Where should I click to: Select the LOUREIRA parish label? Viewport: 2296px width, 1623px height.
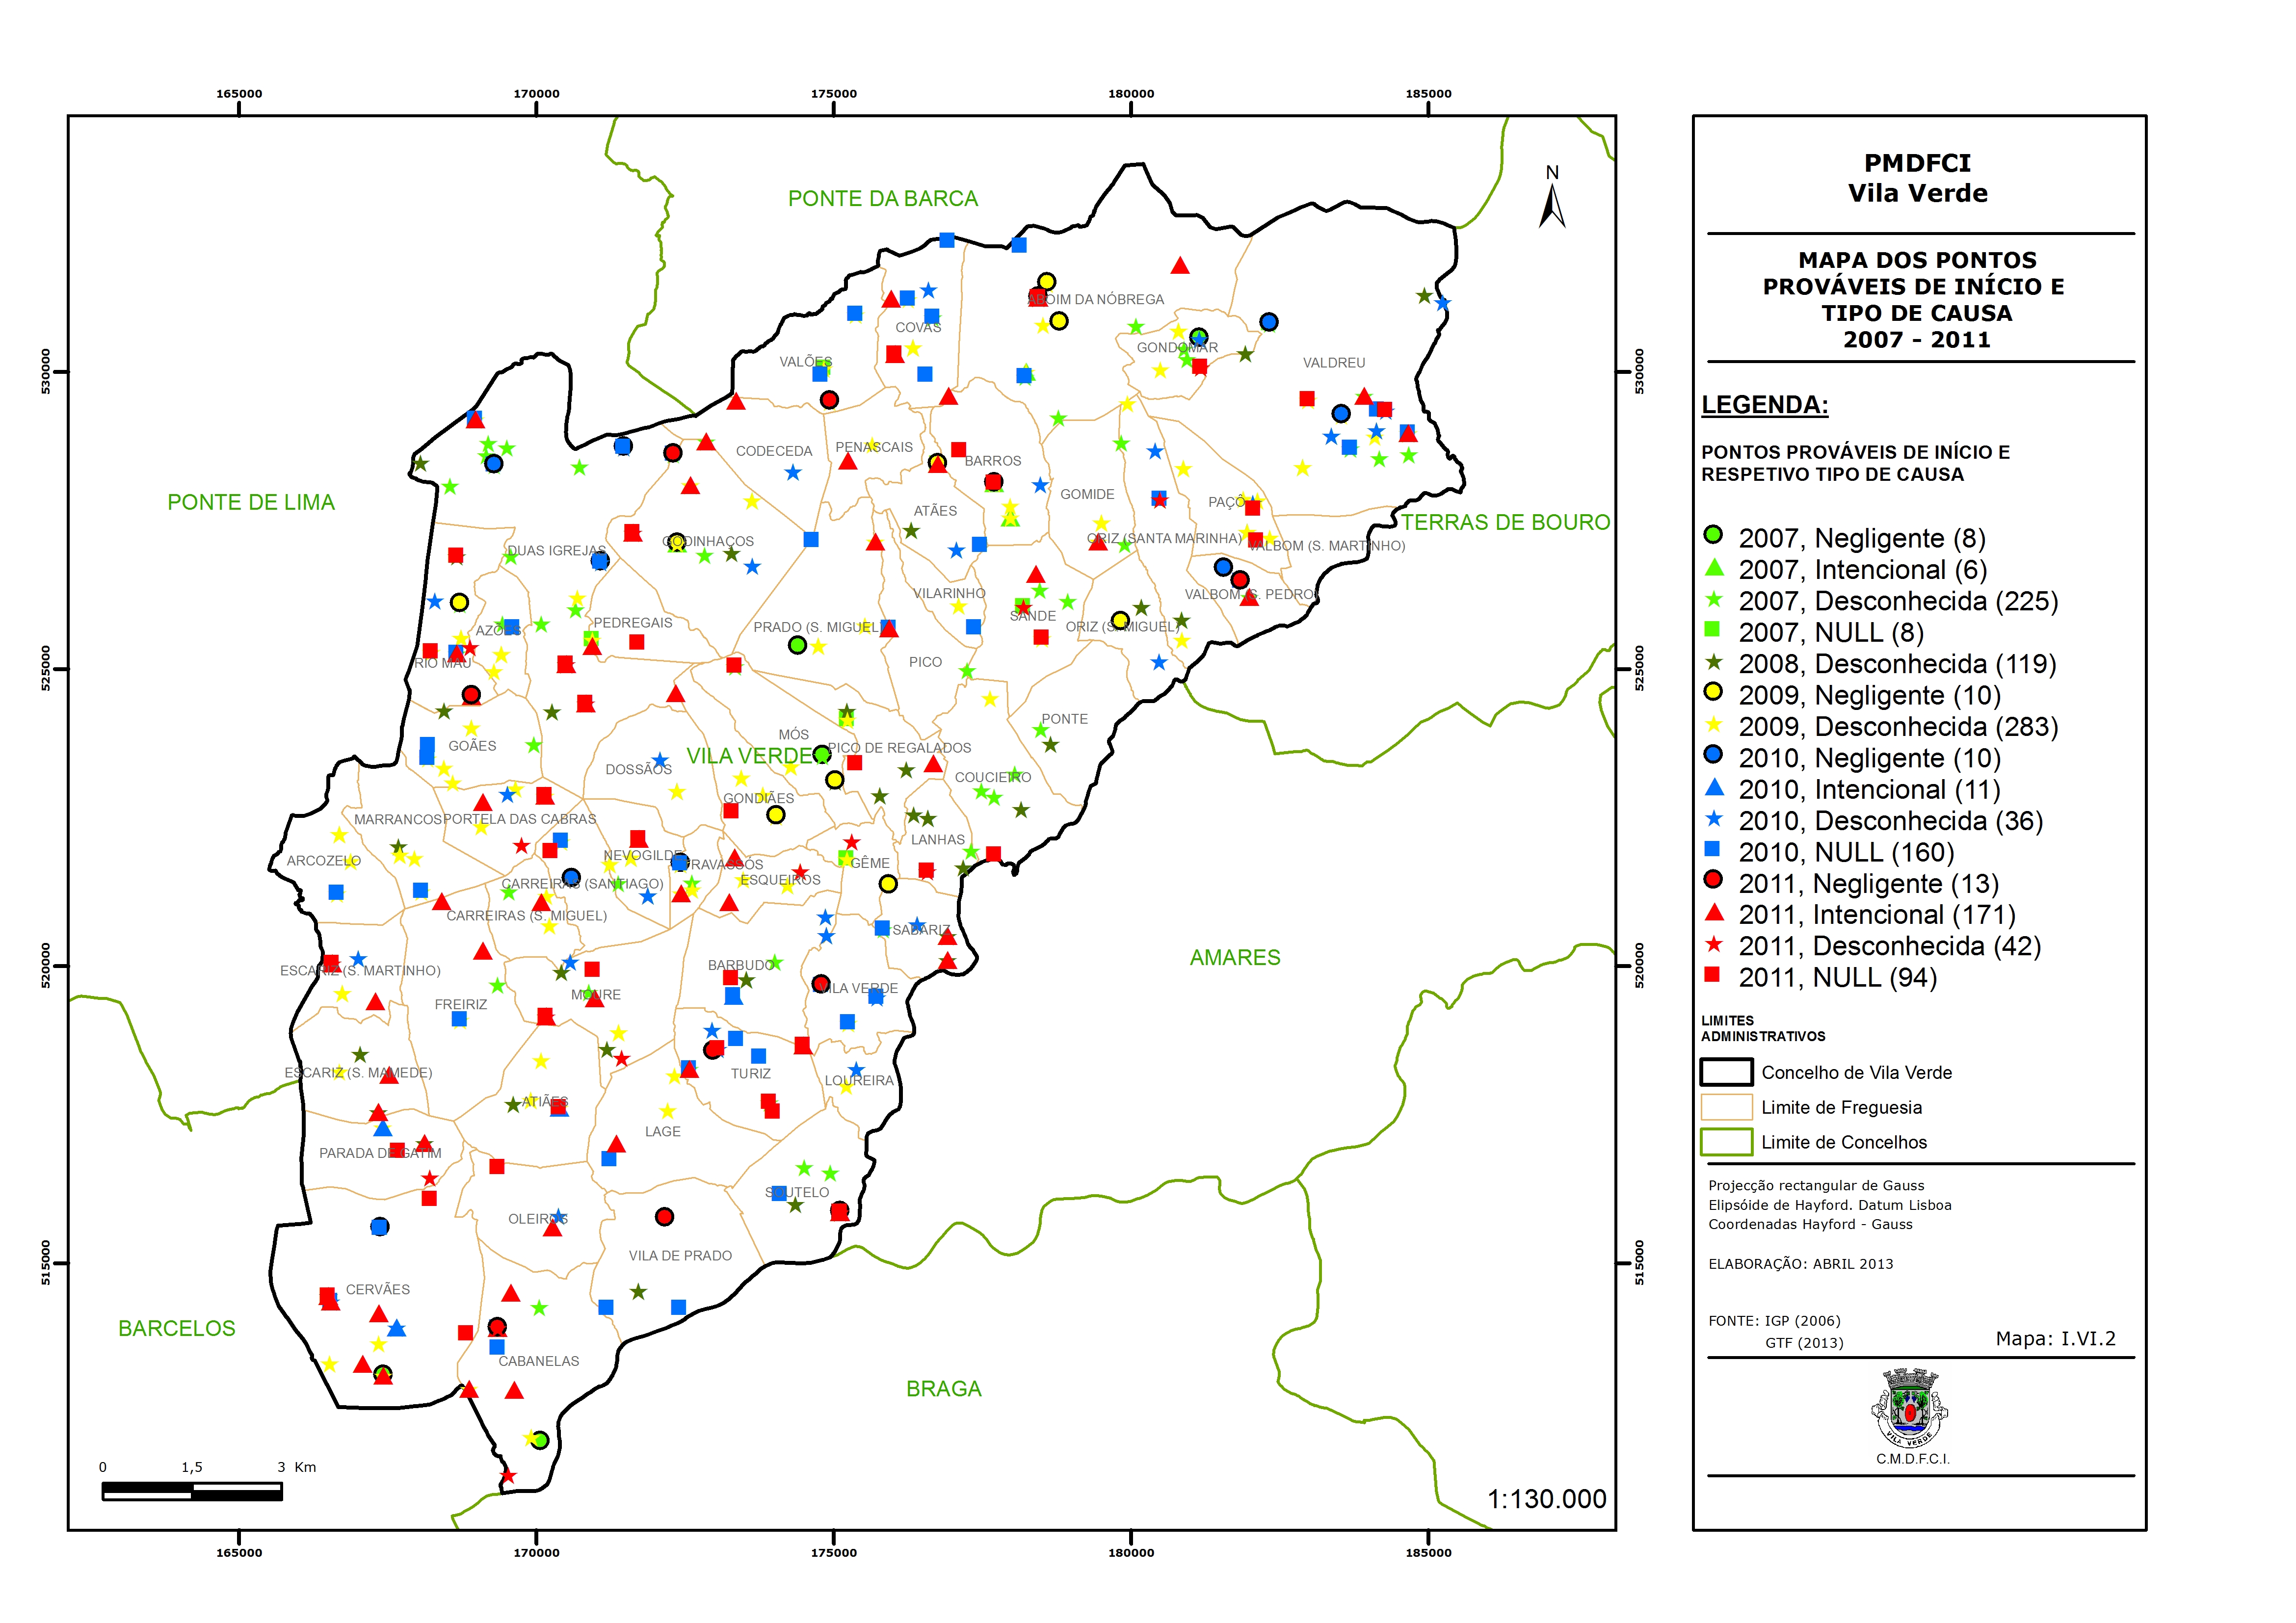tap(859, 1080)
